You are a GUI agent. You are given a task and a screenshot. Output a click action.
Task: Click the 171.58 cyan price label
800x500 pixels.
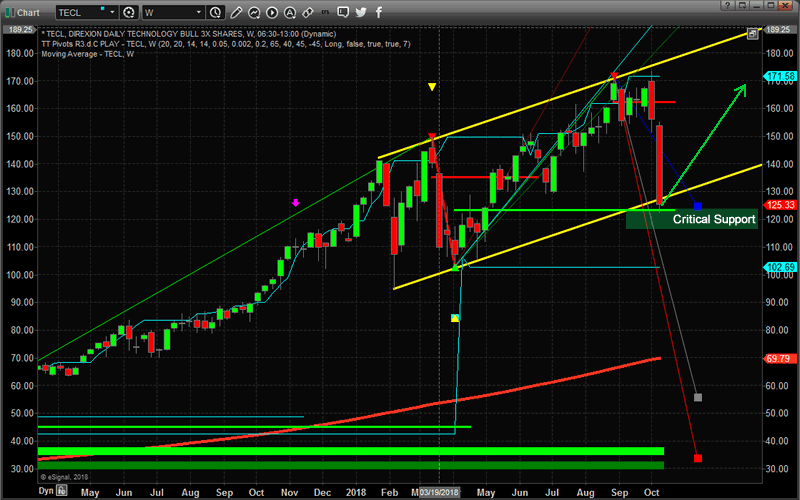tap(780, 77)
